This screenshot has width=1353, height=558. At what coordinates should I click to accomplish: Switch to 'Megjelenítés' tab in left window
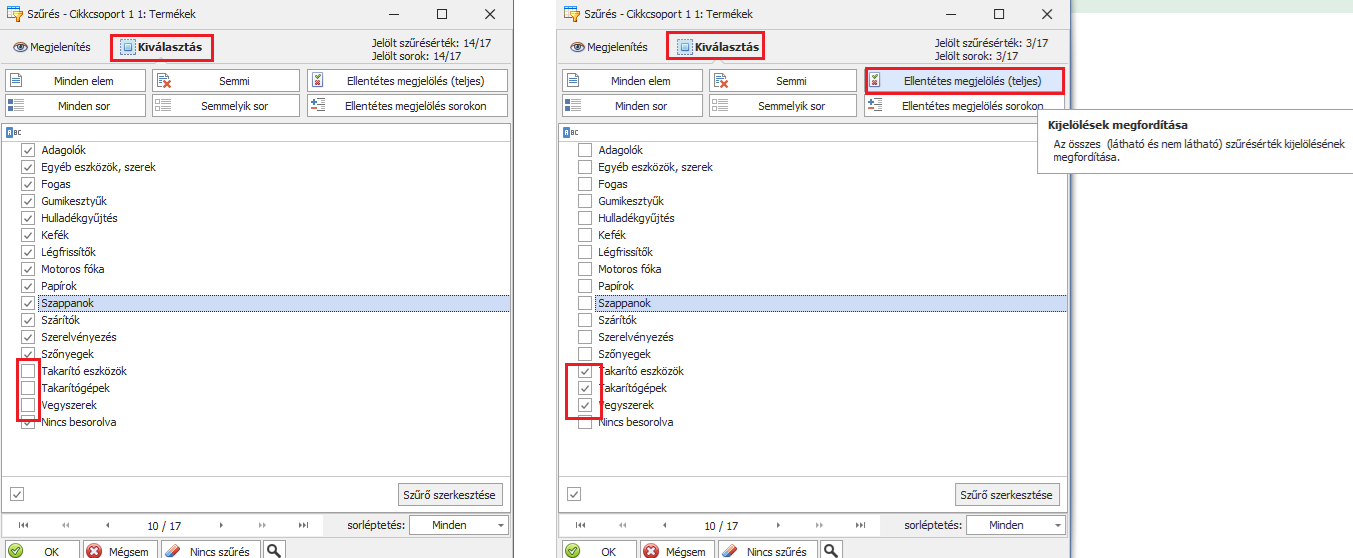(x=52, y=47)
